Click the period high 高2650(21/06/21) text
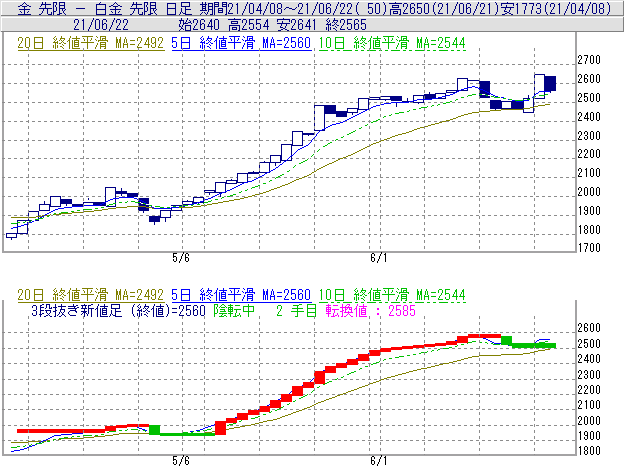Image resolution: width=624 pixels, height=473 pixels. click(445, 8)
